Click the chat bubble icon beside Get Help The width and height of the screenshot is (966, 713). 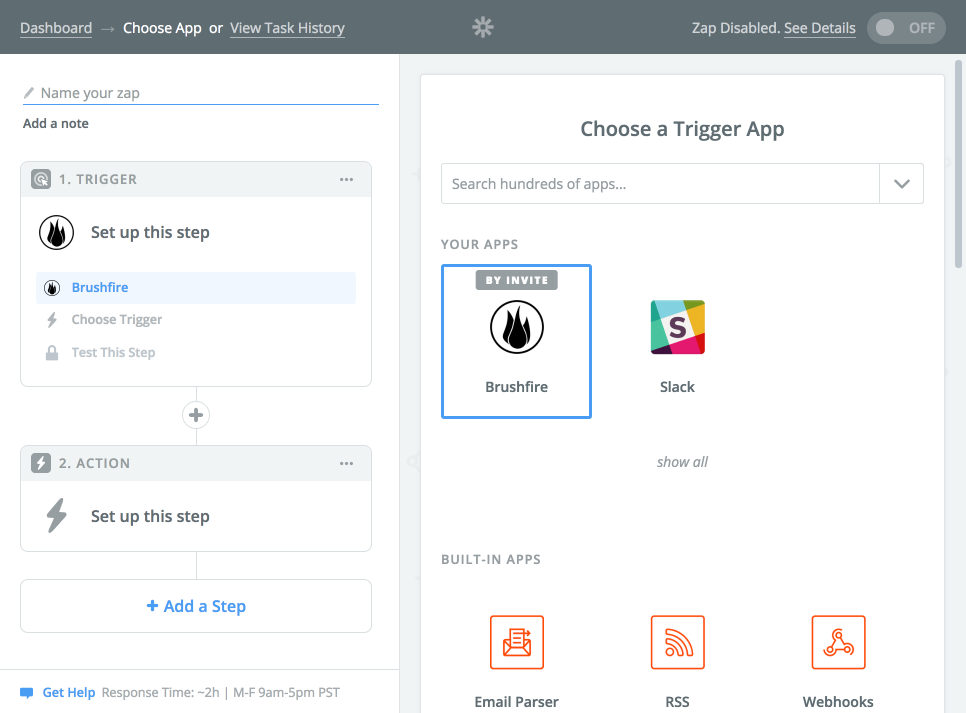point(26,693)
